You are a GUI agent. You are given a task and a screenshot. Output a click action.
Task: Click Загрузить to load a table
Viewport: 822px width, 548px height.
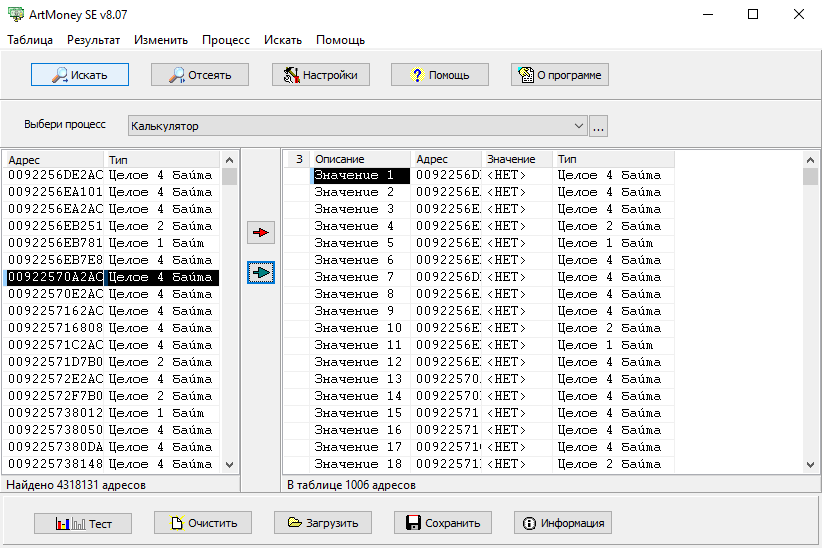point(323,523)
